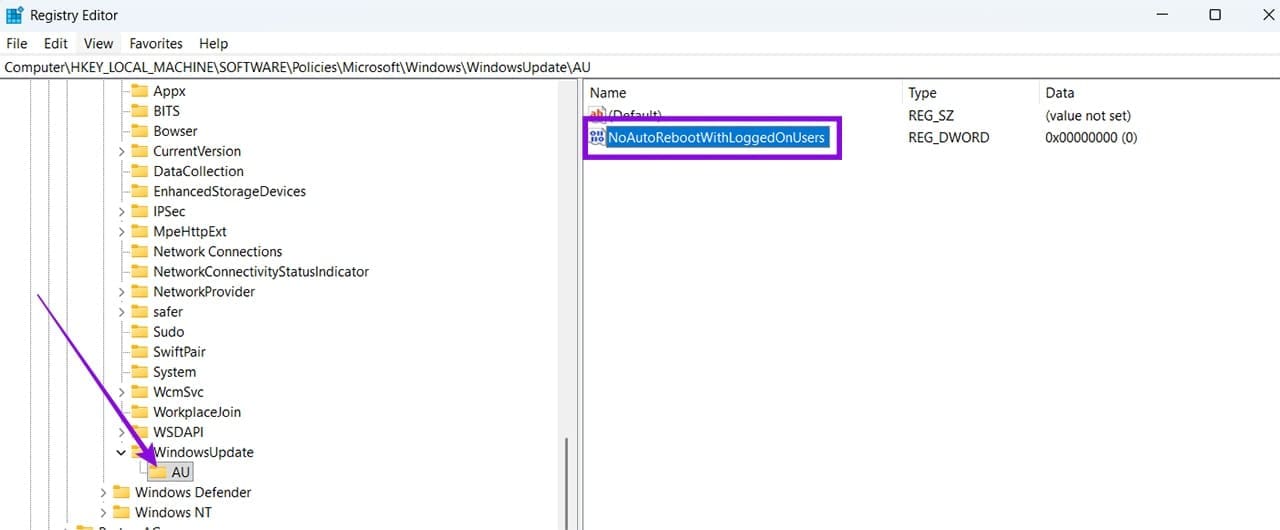Select the MpeHttpExt folder icon

tap(139, 231)
